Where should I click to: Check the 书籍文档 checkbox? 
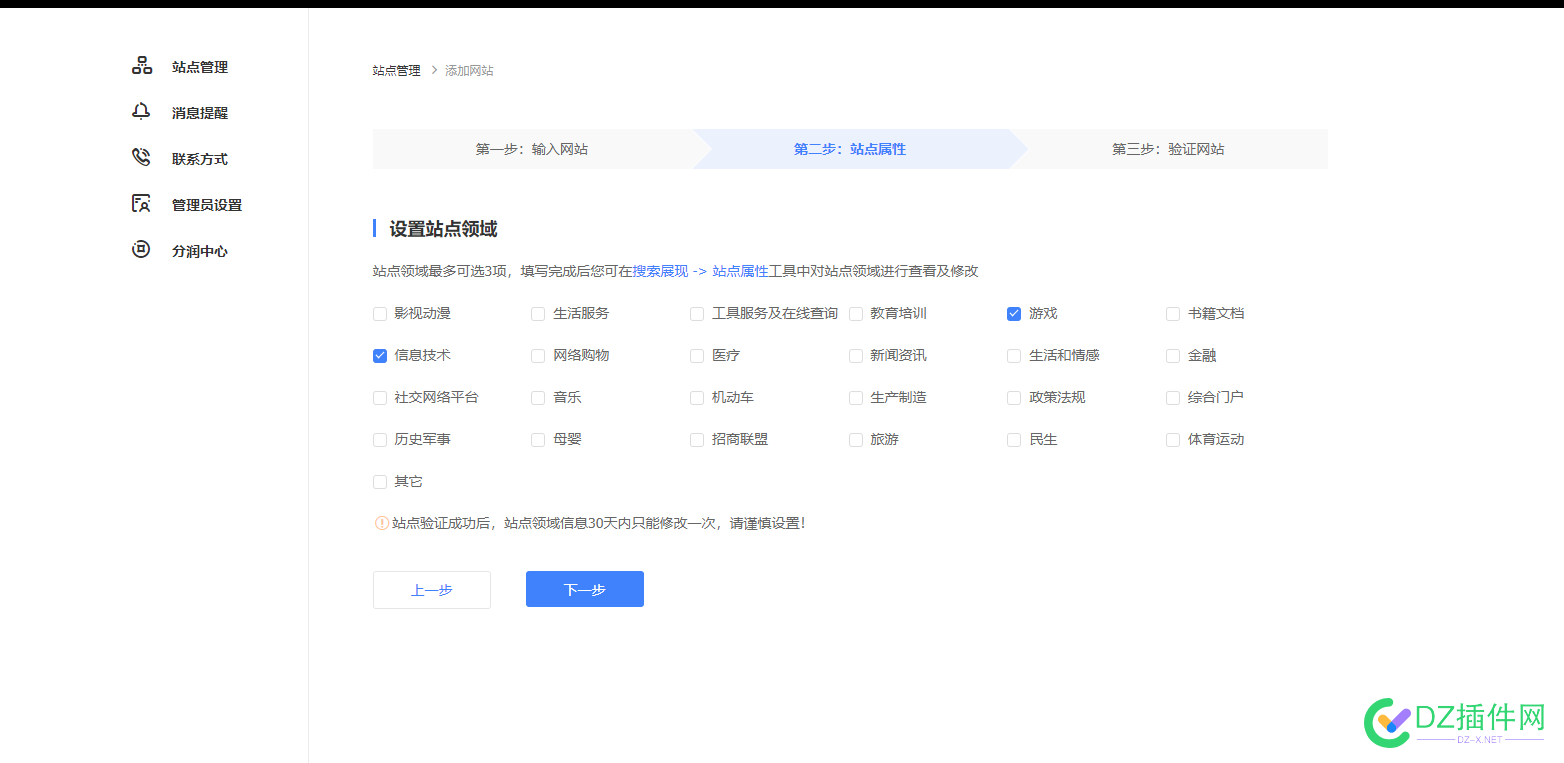point(1173,314)
